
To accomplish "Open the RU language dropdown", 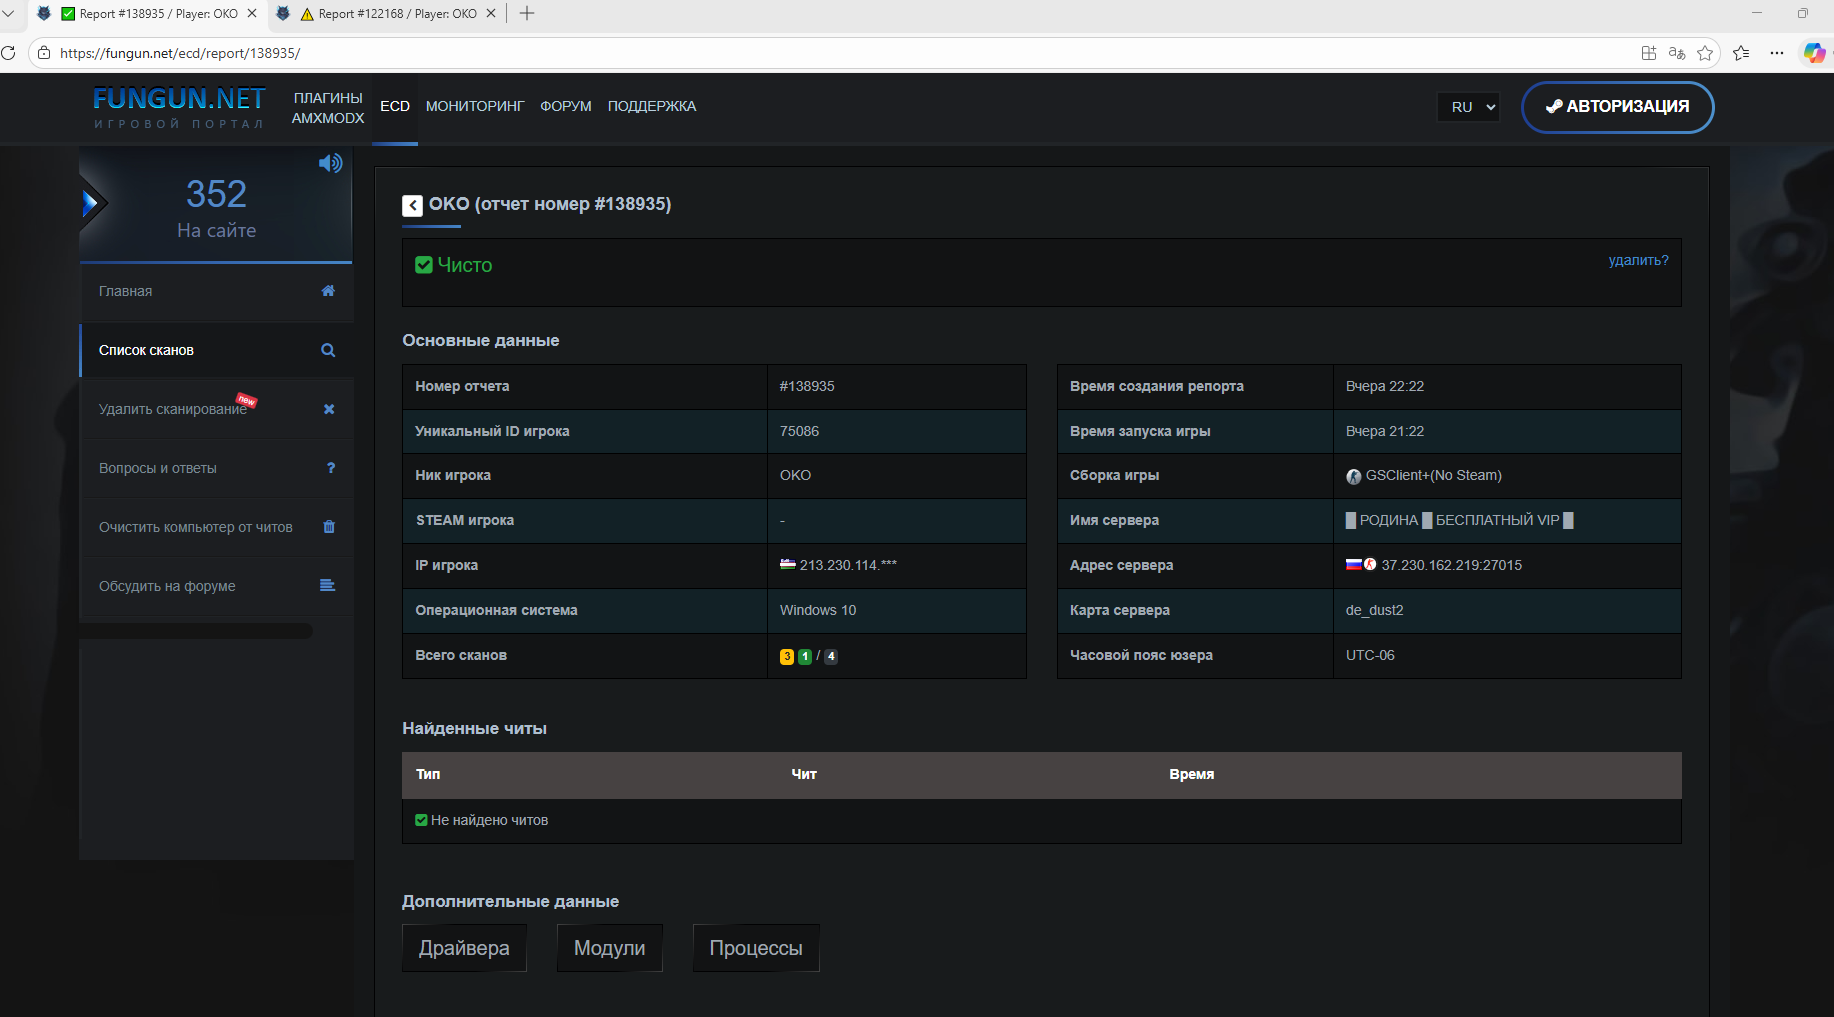I will tap(1468, 107).
